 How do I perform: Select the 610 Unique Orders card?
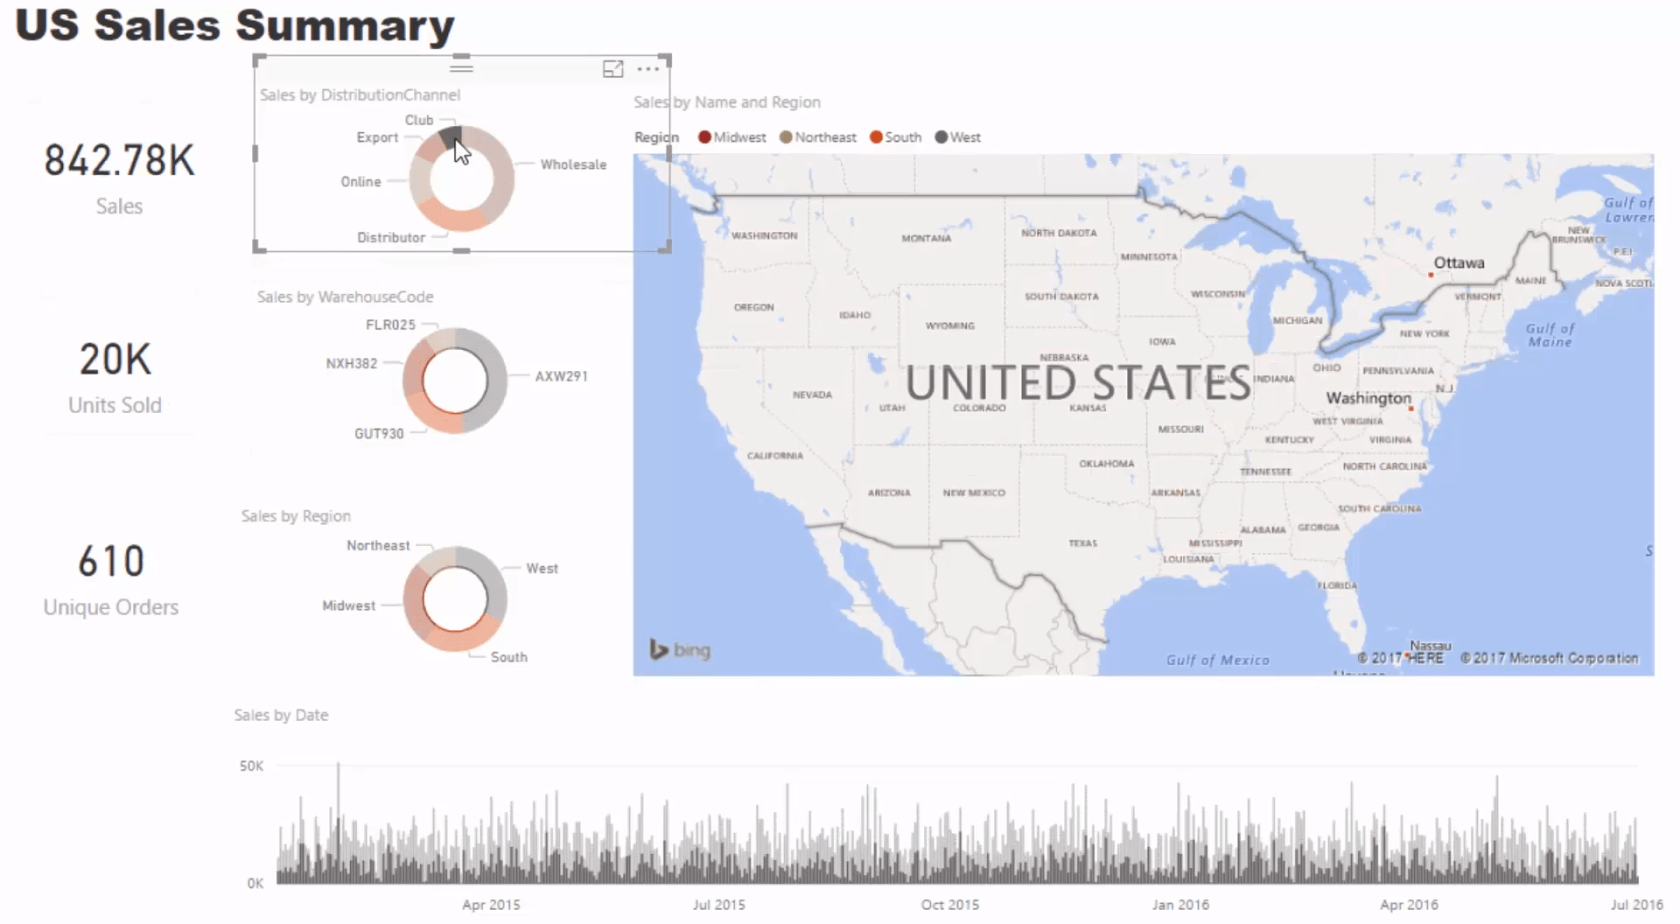tap(111, 580)
